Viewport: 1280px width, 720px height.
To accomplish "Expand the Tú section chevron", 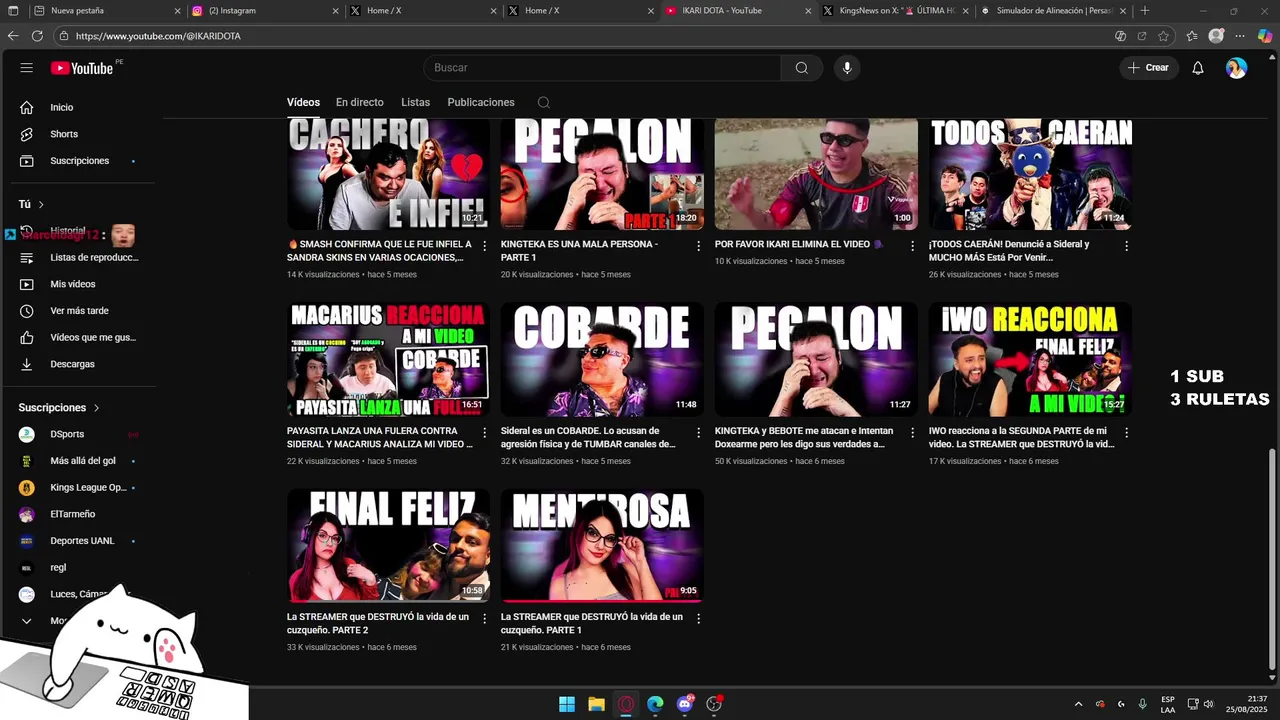I will coord(41,204).
